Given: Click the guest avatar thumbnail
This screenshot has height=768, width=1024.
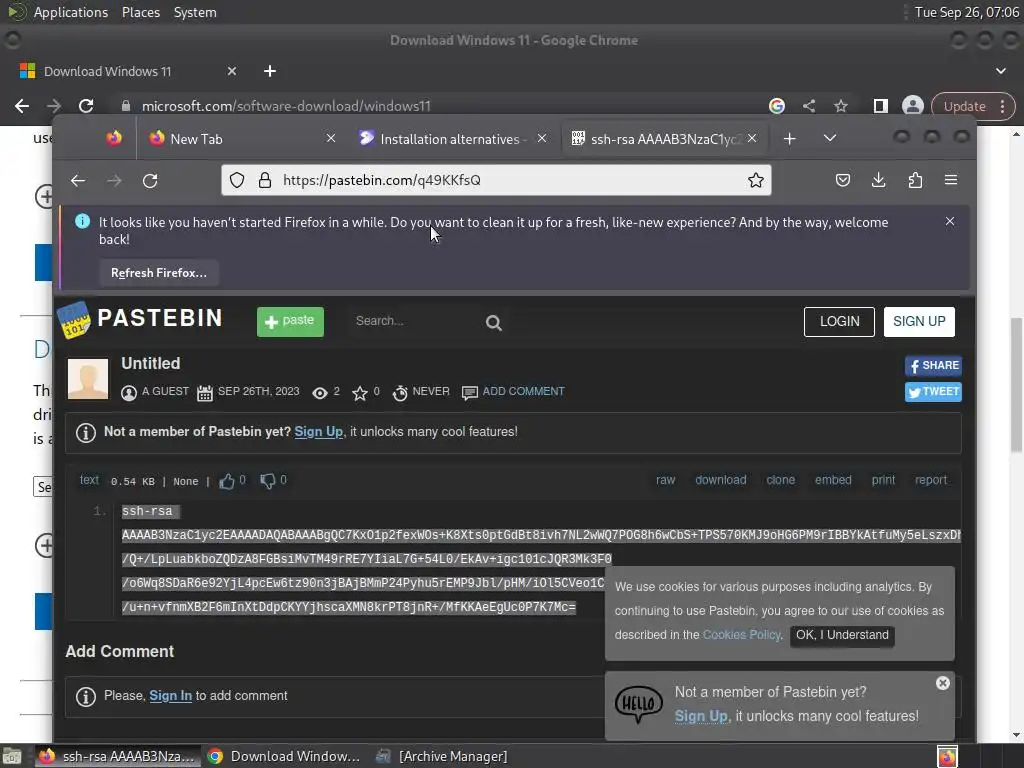Looking at the screenshot, I should pos(88,379).
